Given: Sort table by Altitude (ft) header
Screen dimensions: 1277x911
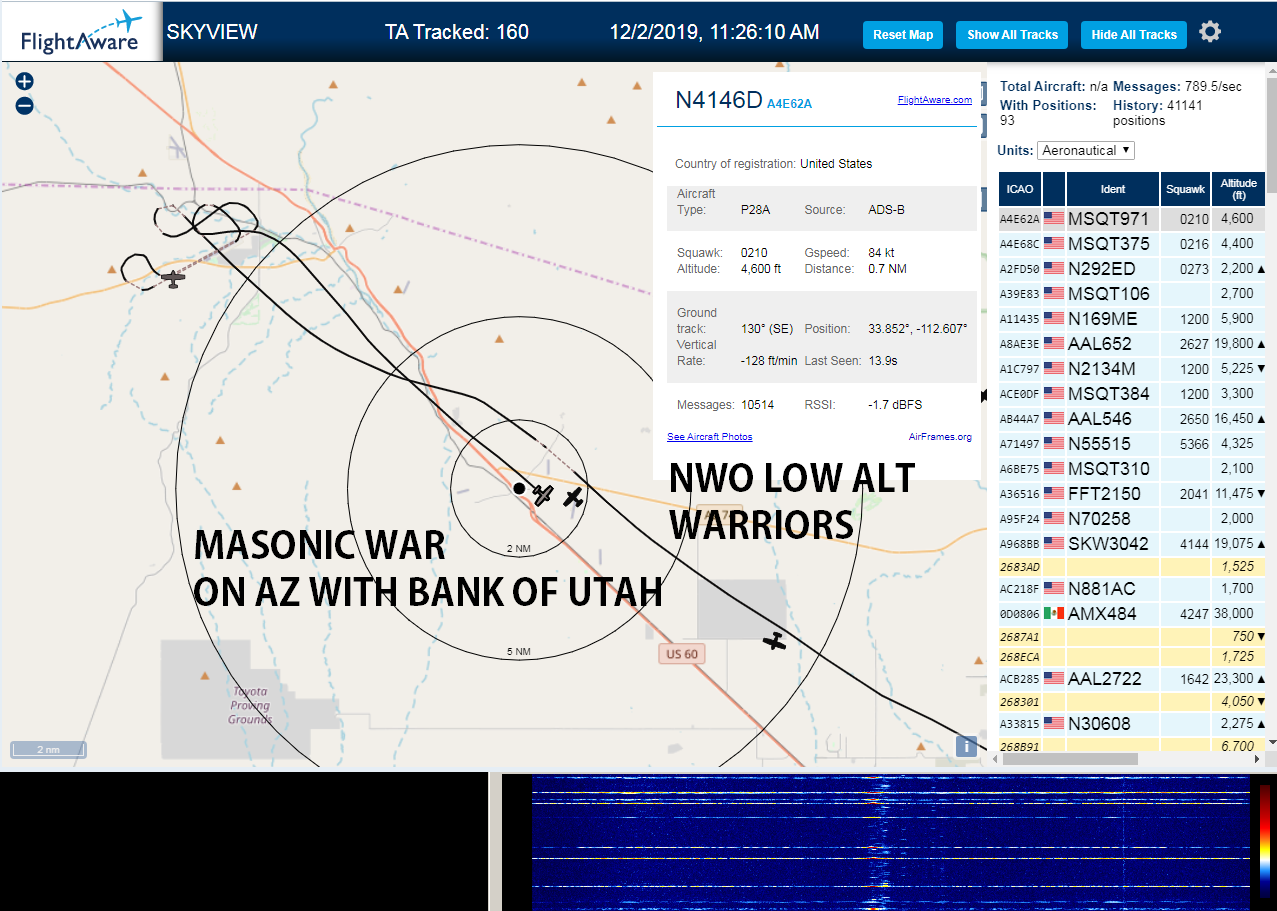Looking at the screenshot, I should pos(1238,189).
